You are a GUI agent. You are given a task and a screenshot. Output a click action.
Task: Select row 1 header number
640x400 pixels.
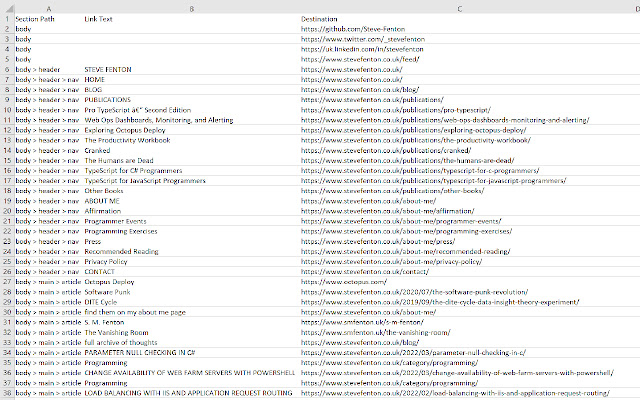(x=6, y=18)
